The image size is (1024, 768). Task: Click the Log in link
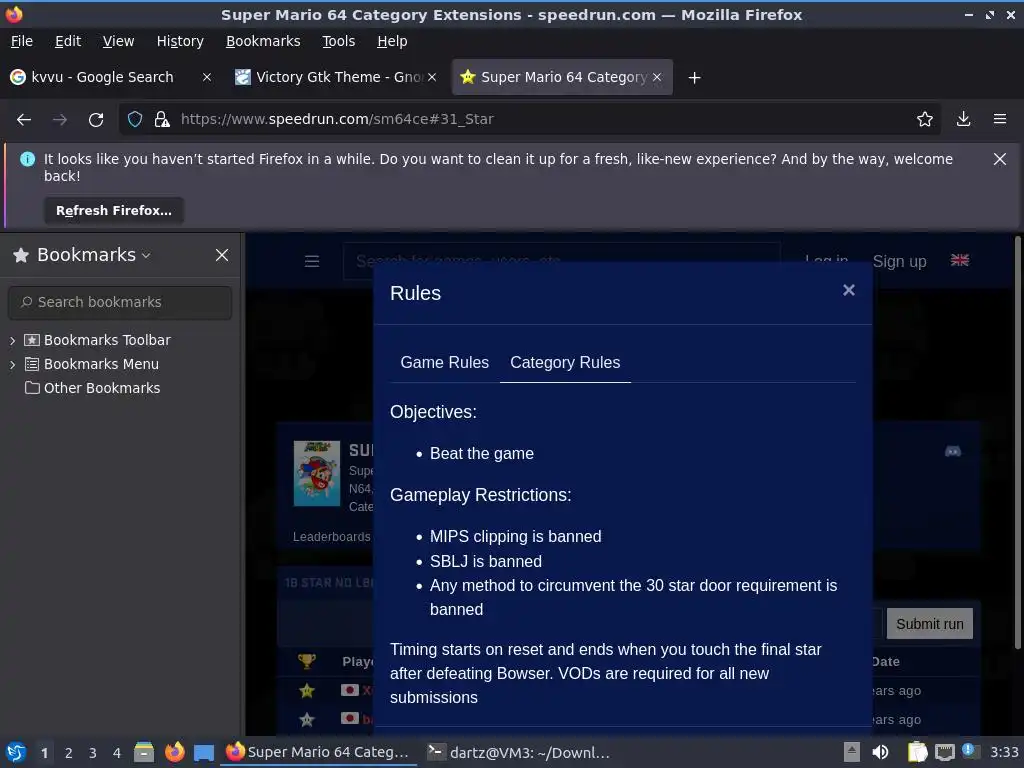(826, 261)
